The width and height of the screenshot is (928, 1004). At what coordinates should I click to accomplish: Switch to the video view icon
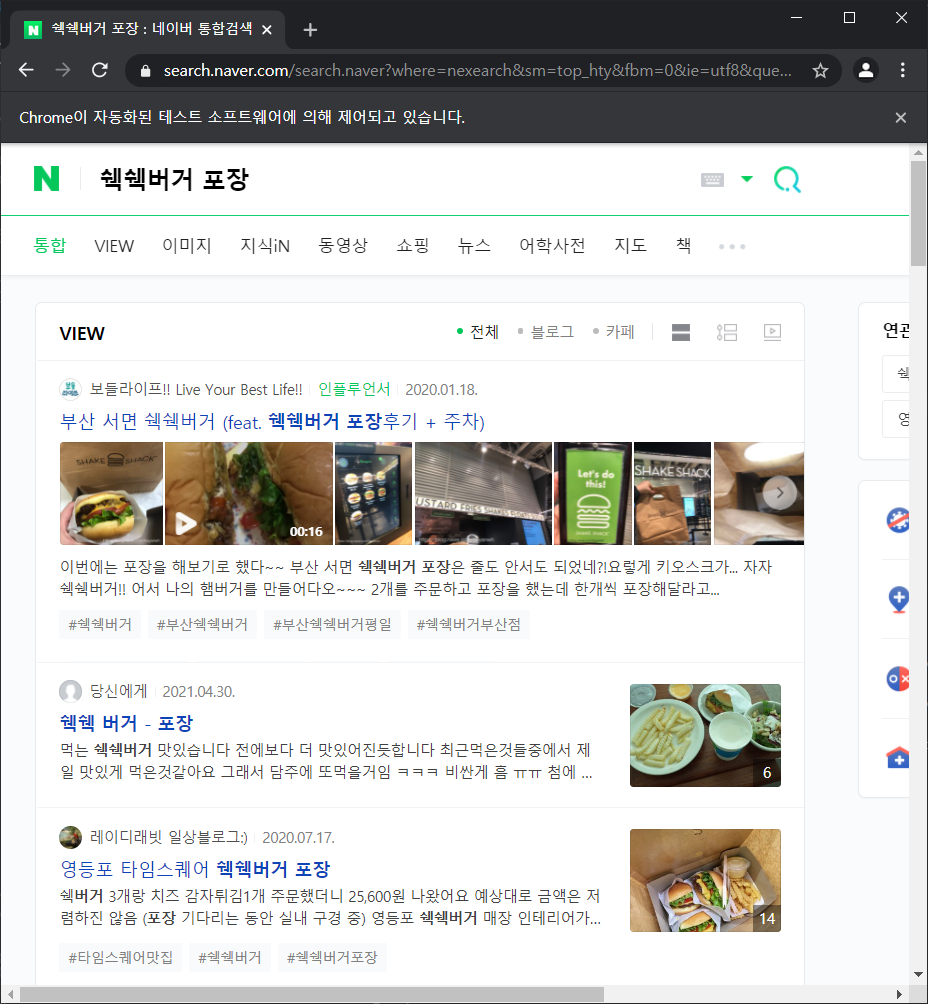pyautogui.click(x=772, y=332)
